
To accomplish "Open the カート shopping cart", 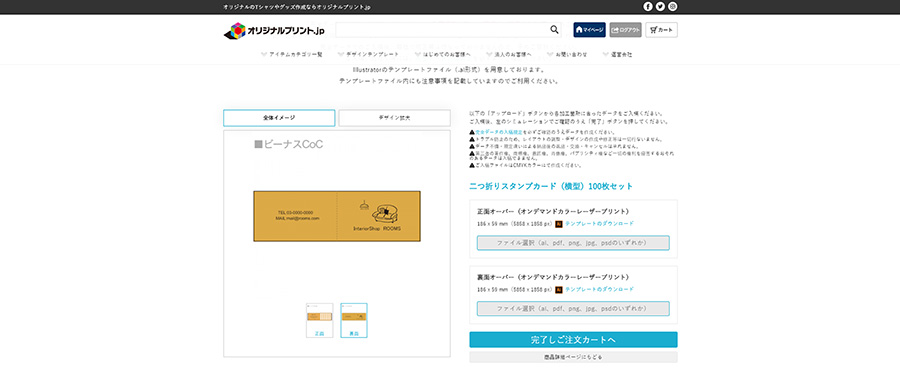I will [661, 30].
